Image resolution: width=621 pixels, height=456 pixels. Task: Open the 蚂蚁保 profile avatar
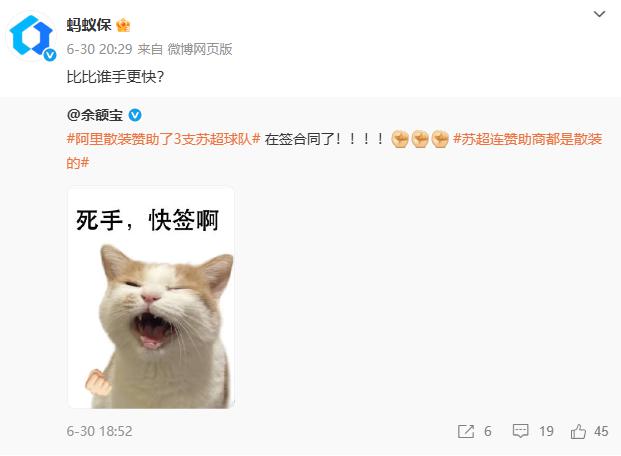32,38
